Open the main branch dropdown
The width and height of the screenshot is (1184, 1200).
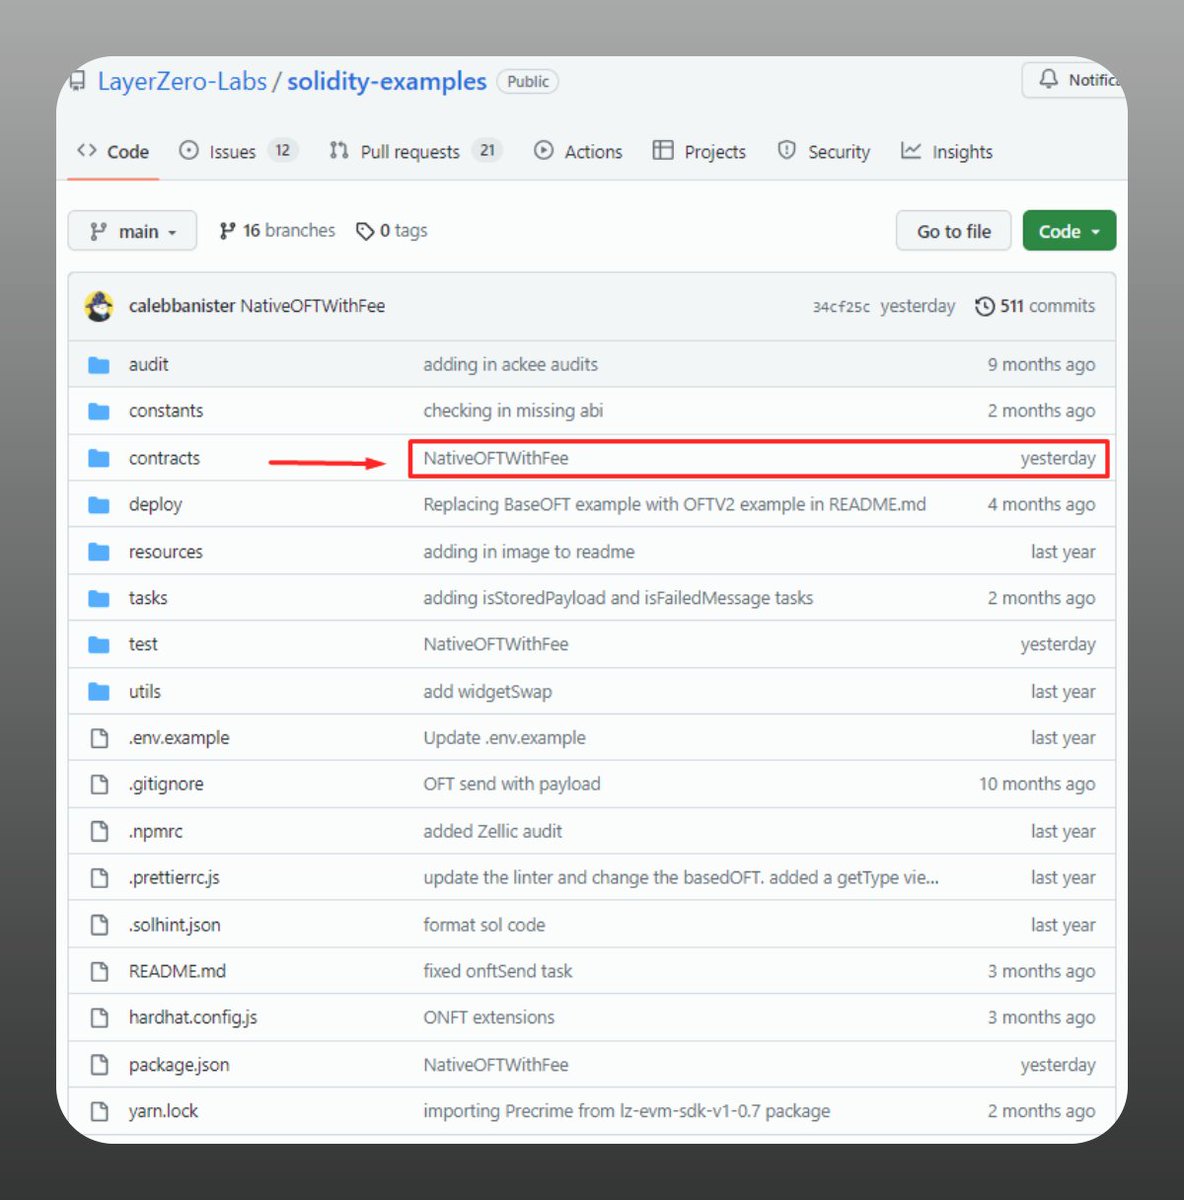click(132, 231)
